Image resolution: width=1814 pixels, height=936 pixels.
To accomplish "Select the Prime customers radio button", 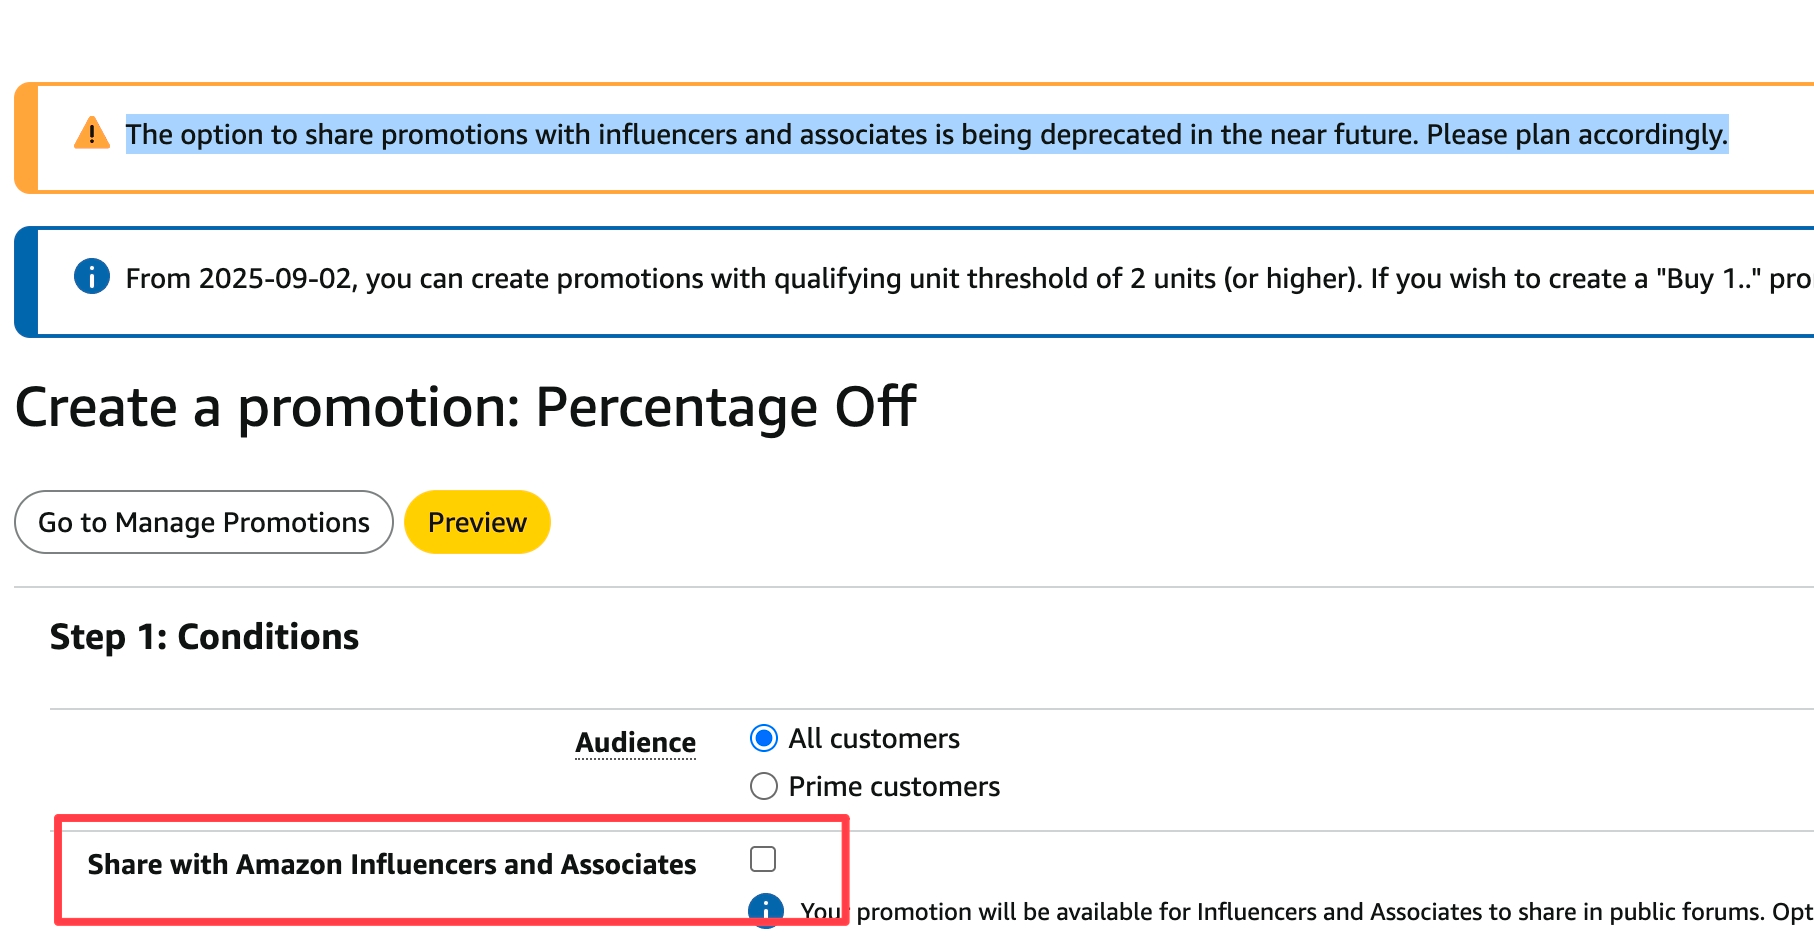I will click(x=764, y=786).
